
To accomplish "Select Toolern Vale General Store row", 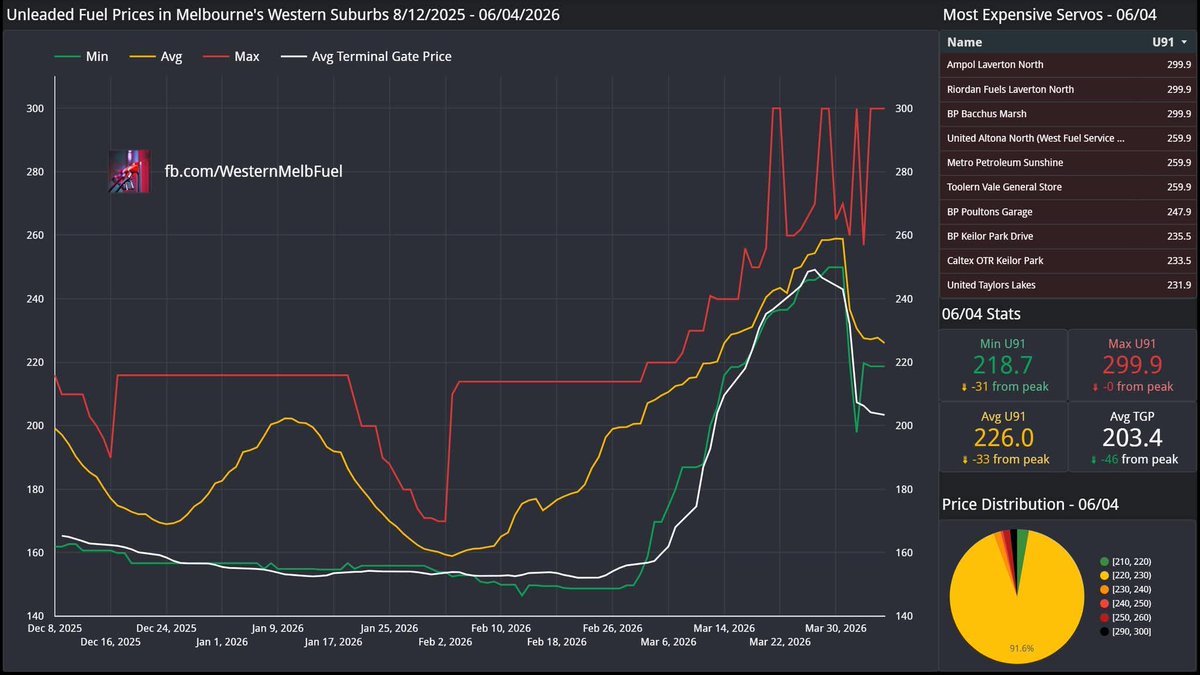I will [x=1068, y=187].
